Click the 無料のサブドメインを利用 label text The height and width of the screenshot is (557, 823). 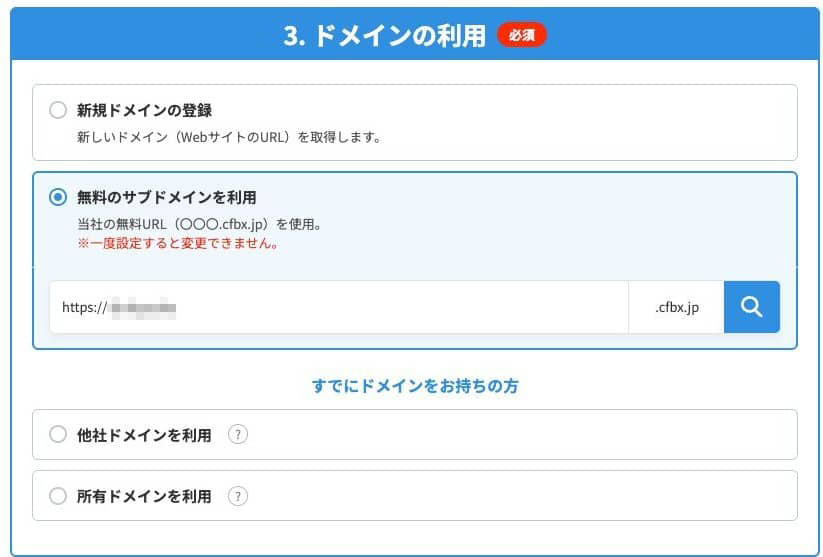pos(166,197)
